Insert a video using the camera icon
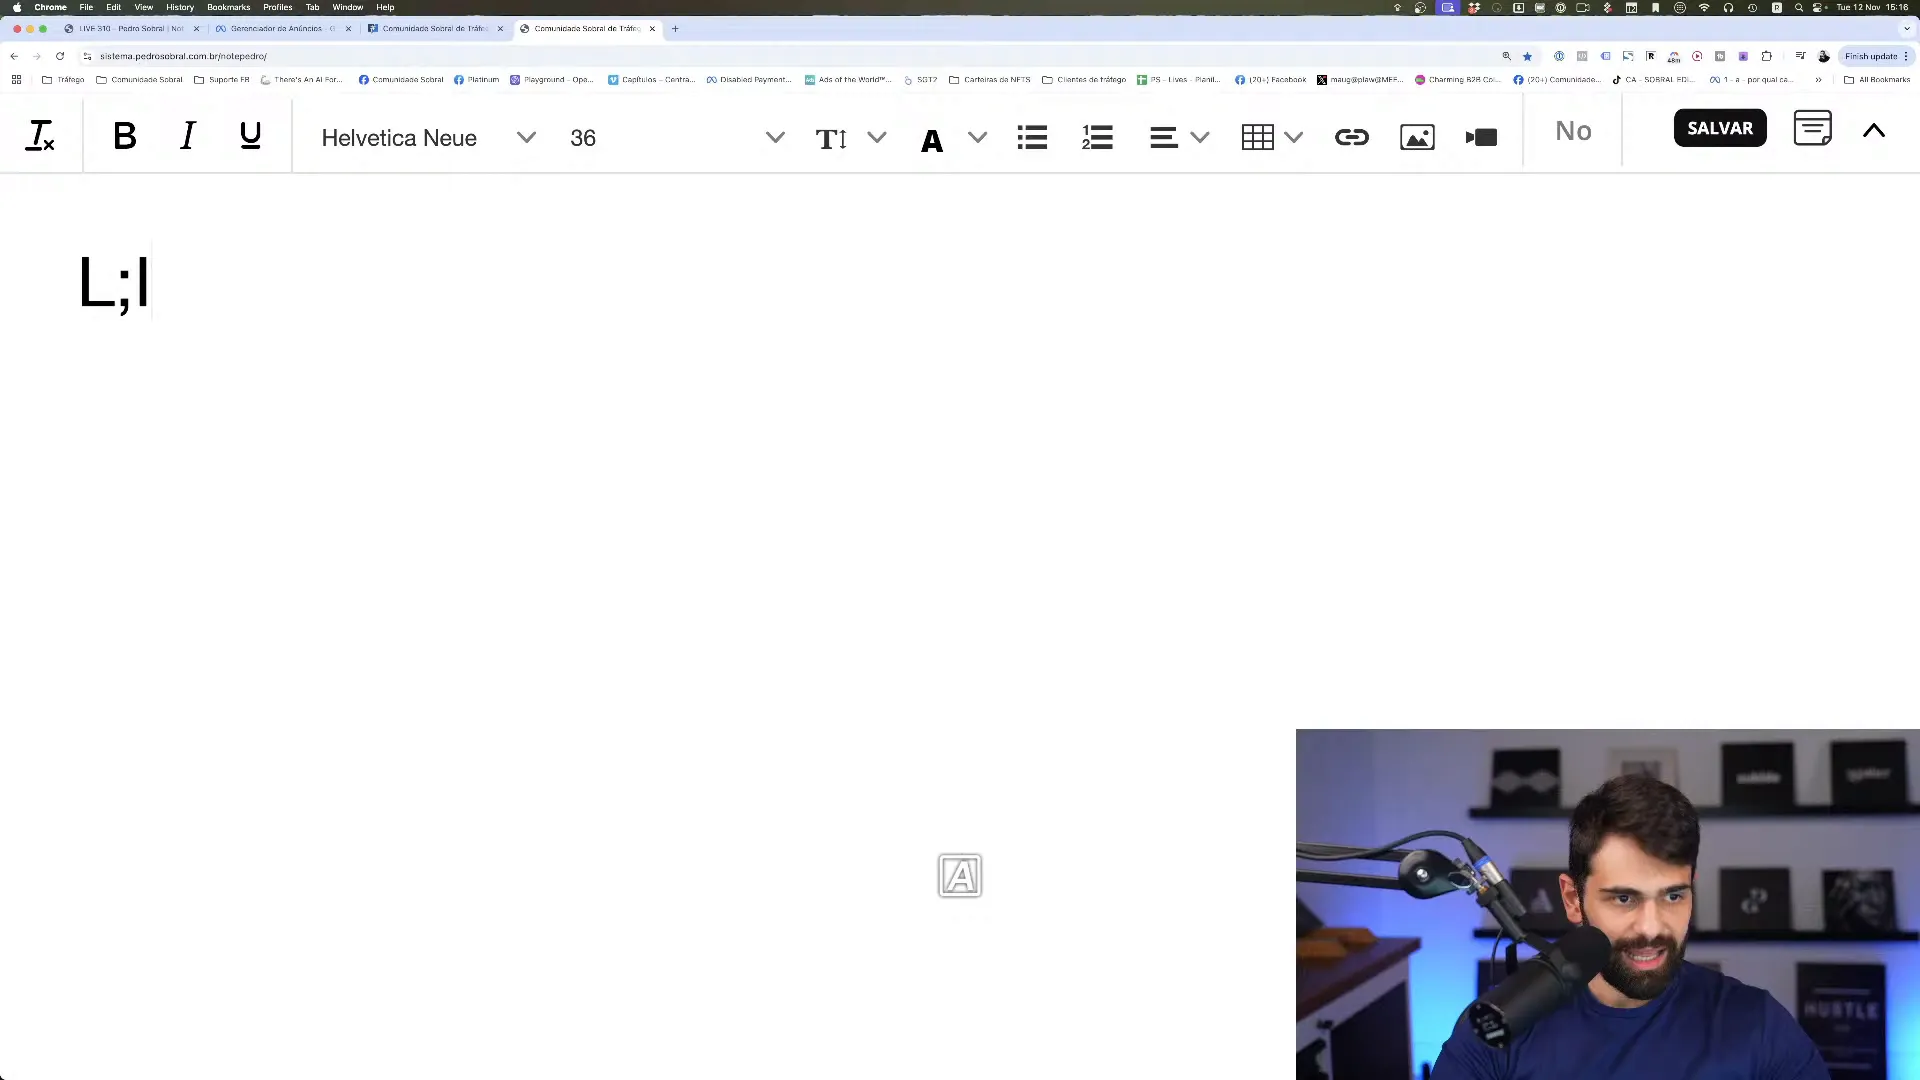The width and height of the screenshot is (1920, 1080). [1481, 137]
